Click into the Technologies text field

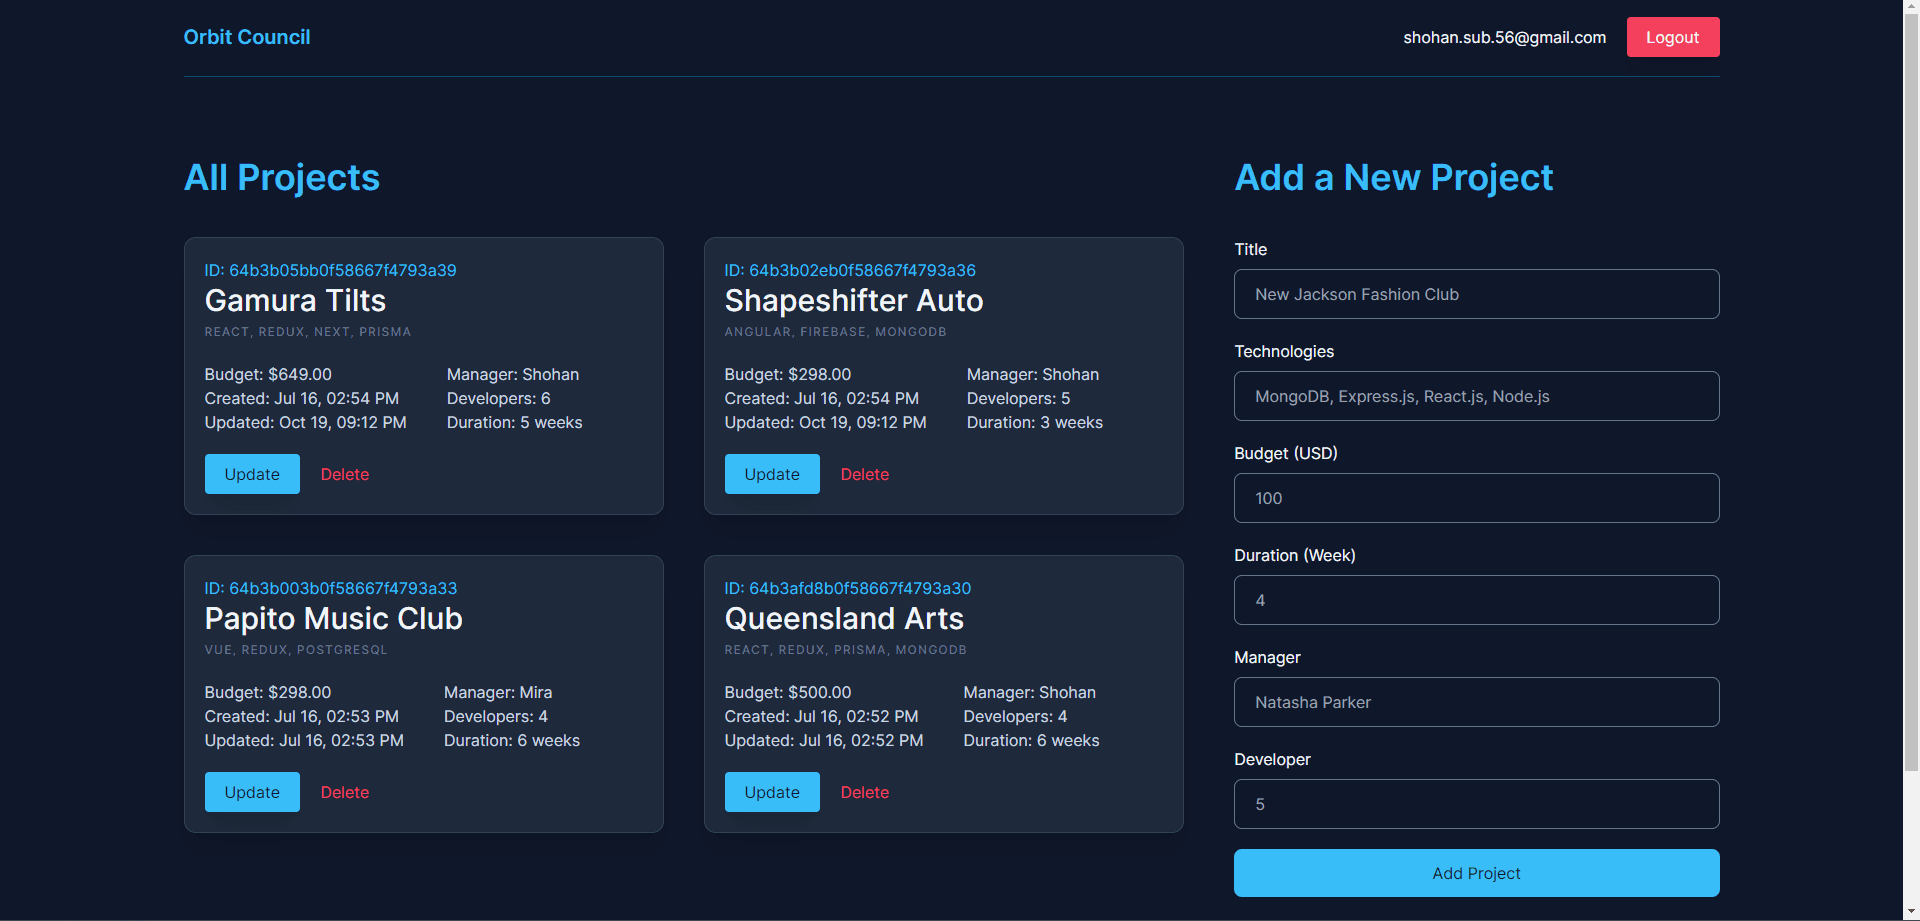click(x=1476, y=396)
